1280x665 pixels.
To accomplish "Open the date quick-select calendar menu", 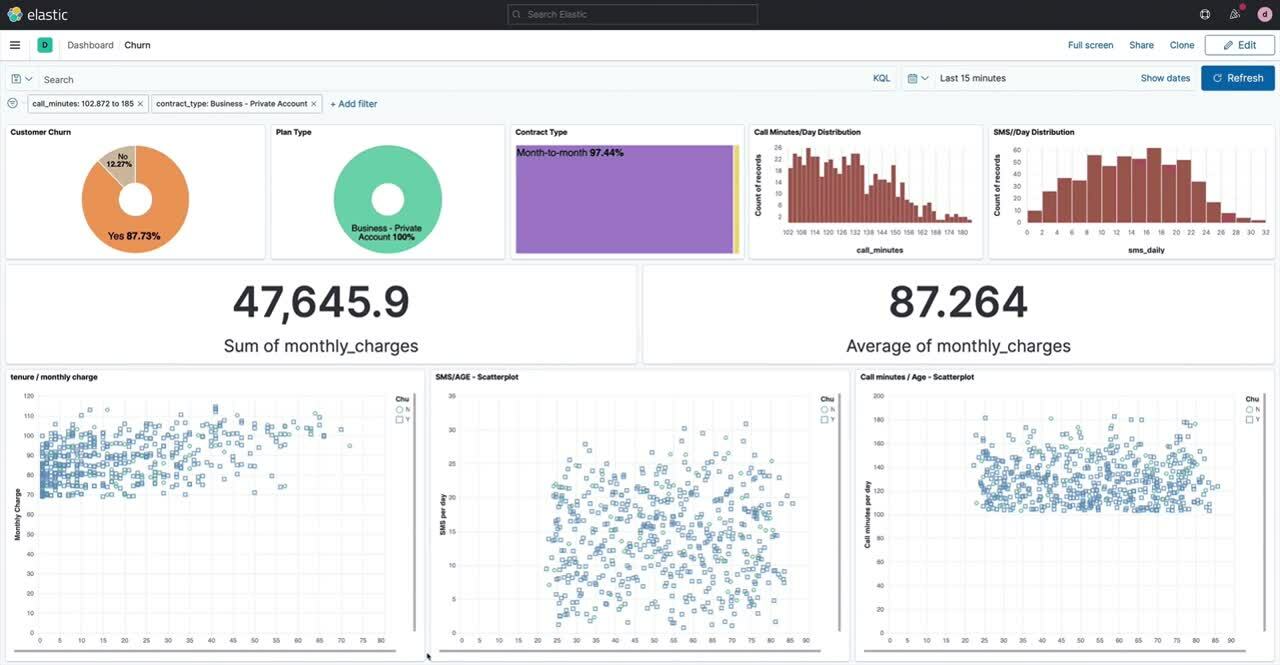I will [x=918, y=78].
